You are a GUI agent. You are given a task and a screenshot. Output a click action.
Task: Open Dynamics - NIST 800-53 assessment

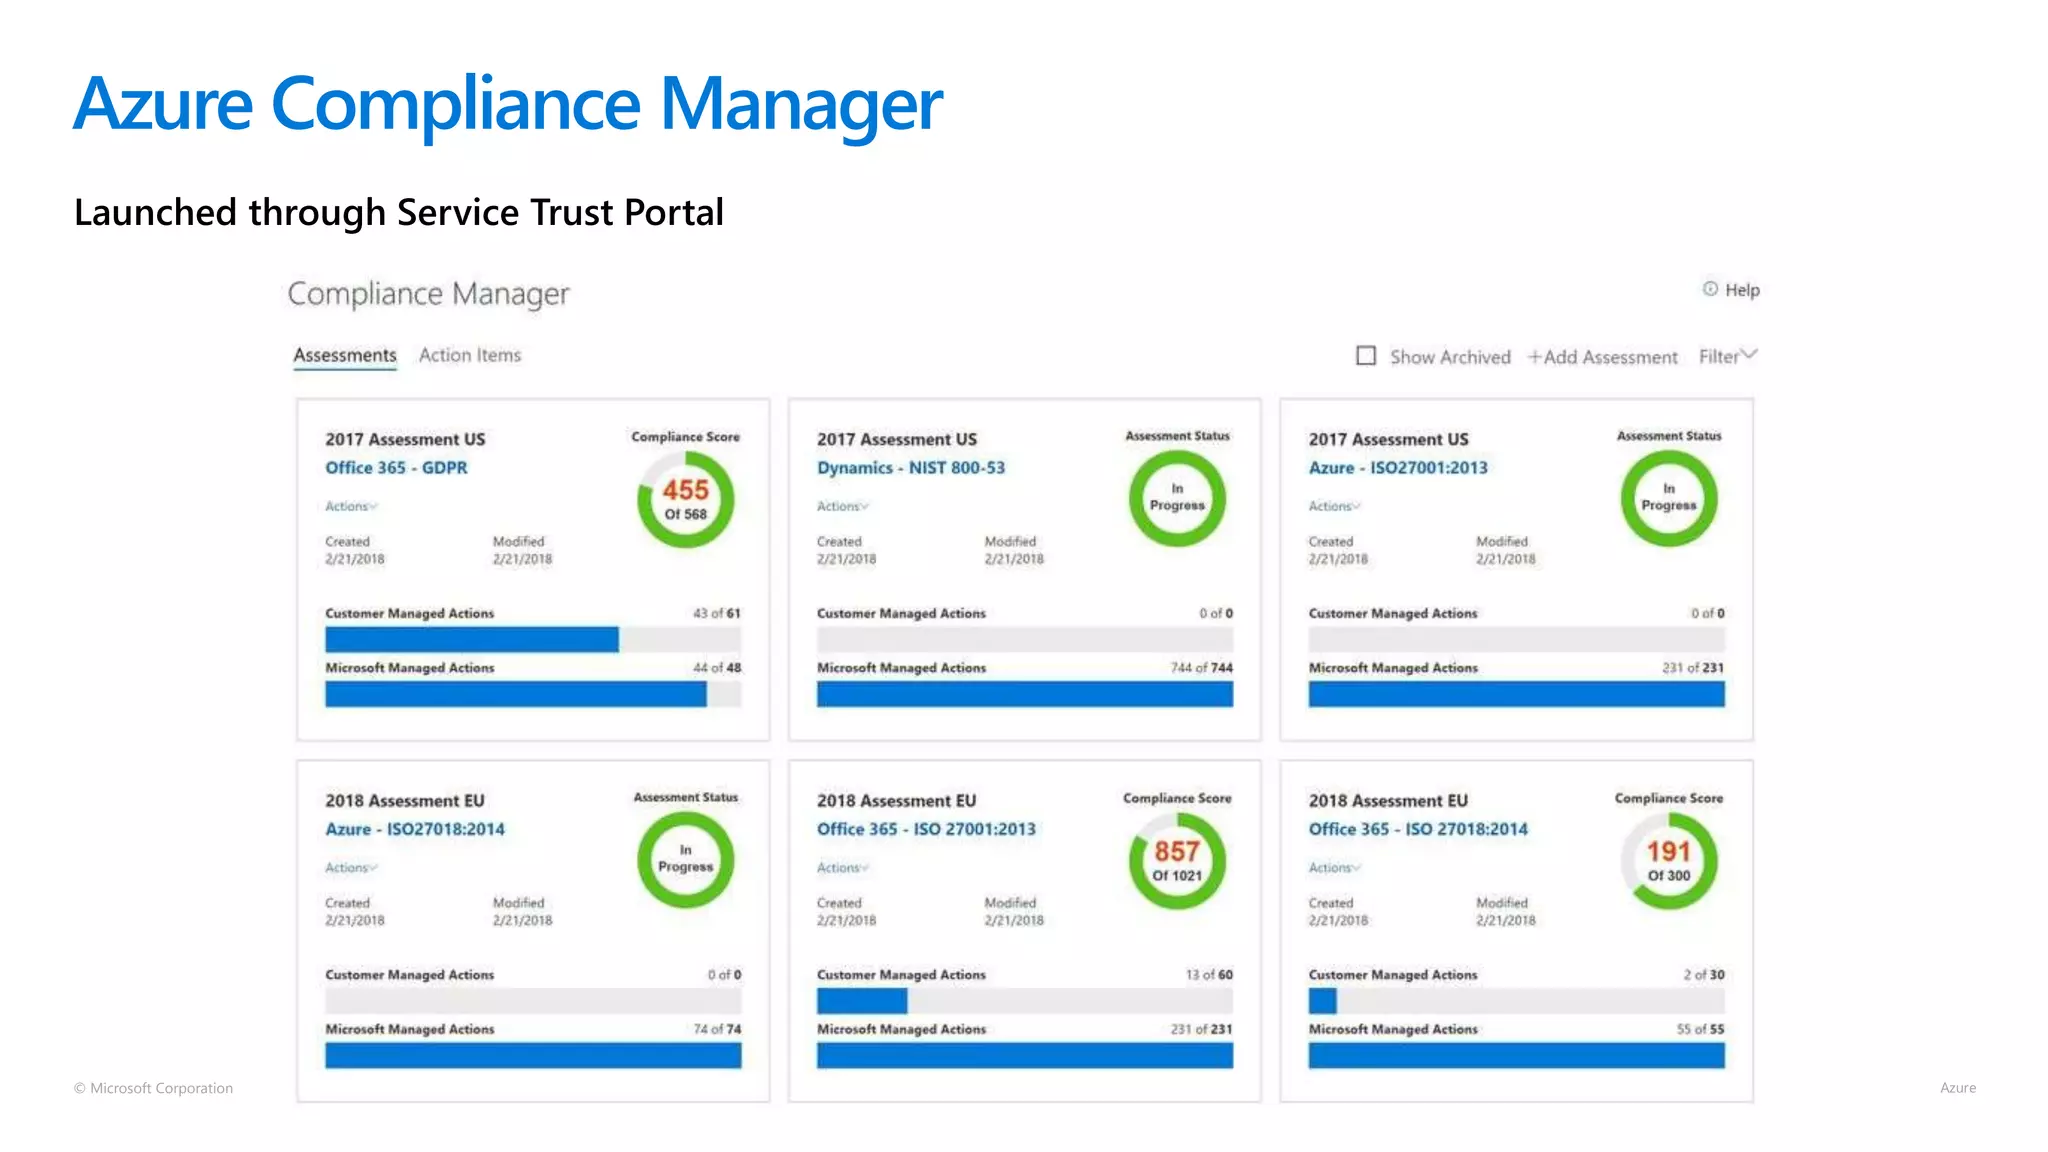(x=910, y=467)
